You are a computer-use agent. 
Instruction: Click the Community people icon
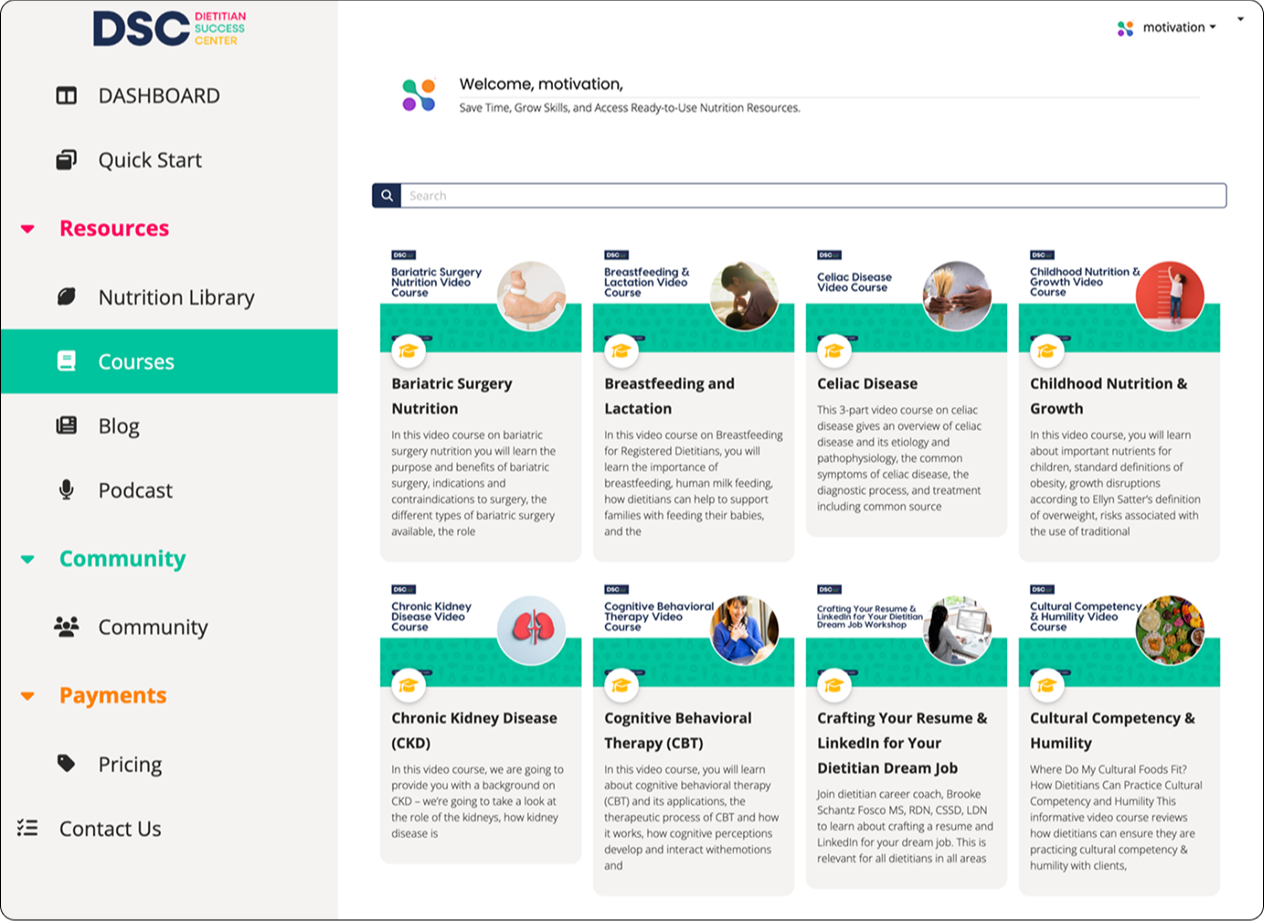tap(68, 626)
